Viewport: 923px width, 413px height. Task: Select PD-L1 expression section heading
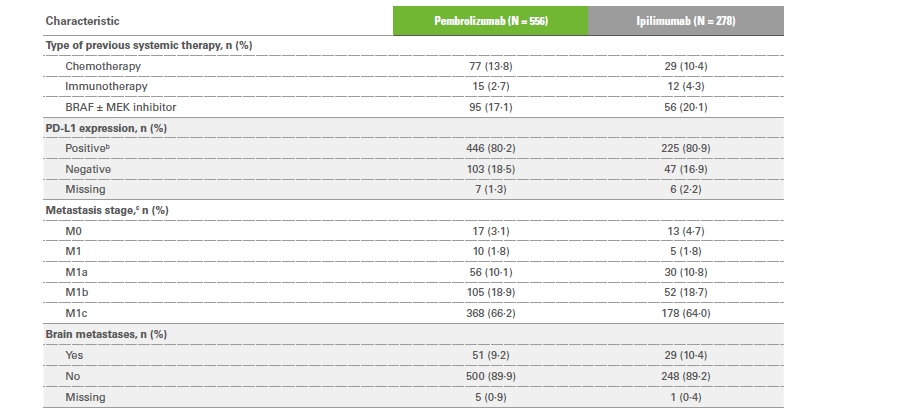pos(106,128)
